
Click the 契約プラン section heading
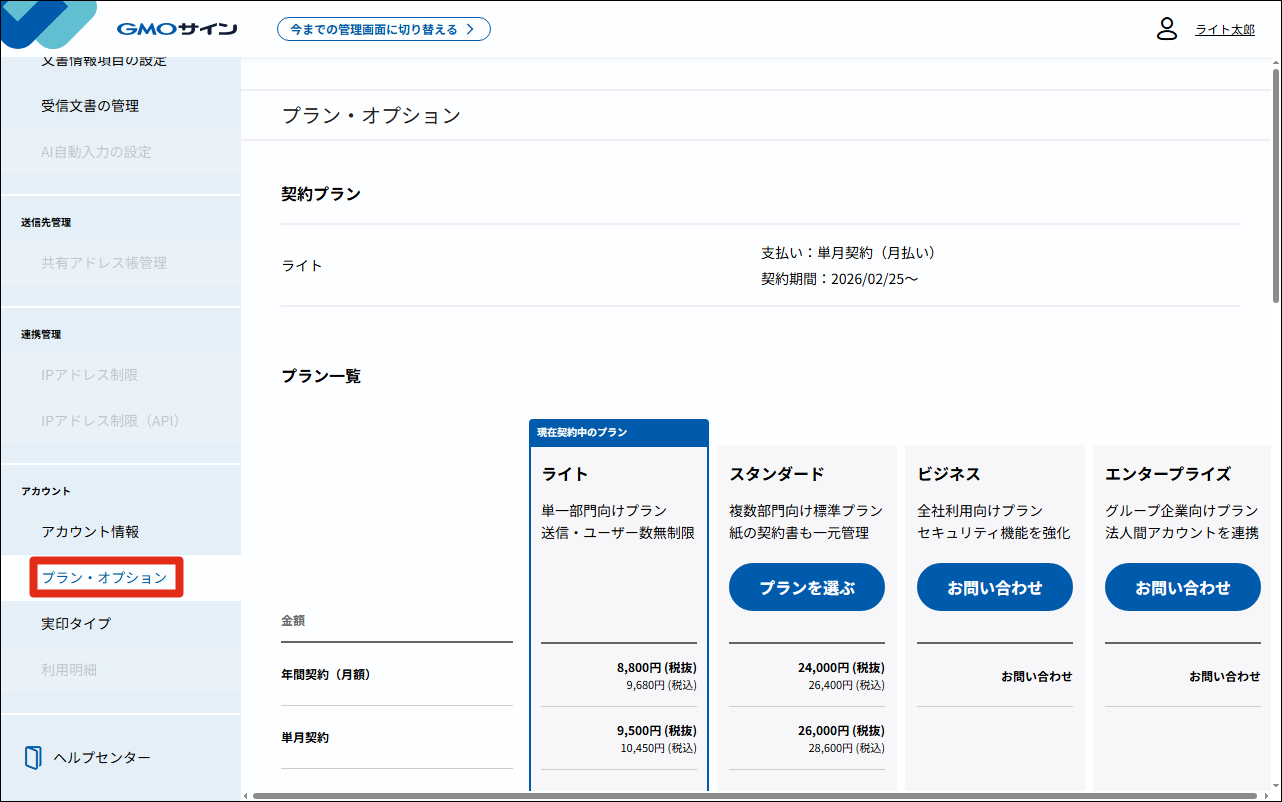click(x=321, y=194)
